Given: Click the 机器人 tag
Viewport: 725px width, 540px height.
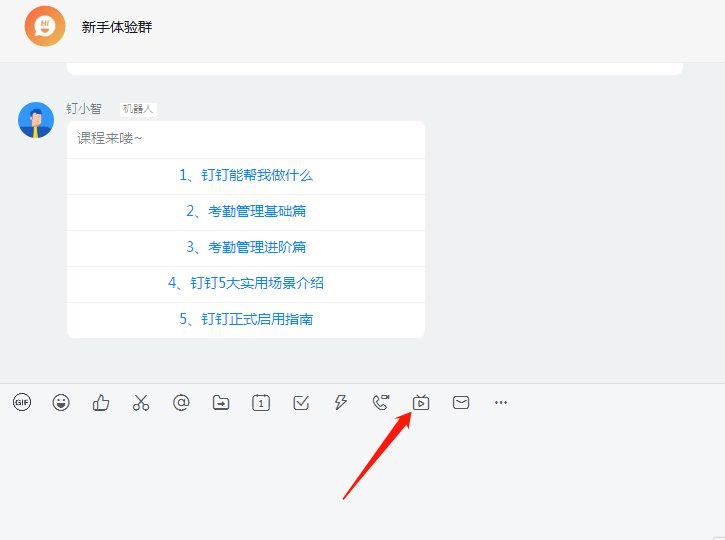Looking at the screenshot, I should (x=138, y=109).
